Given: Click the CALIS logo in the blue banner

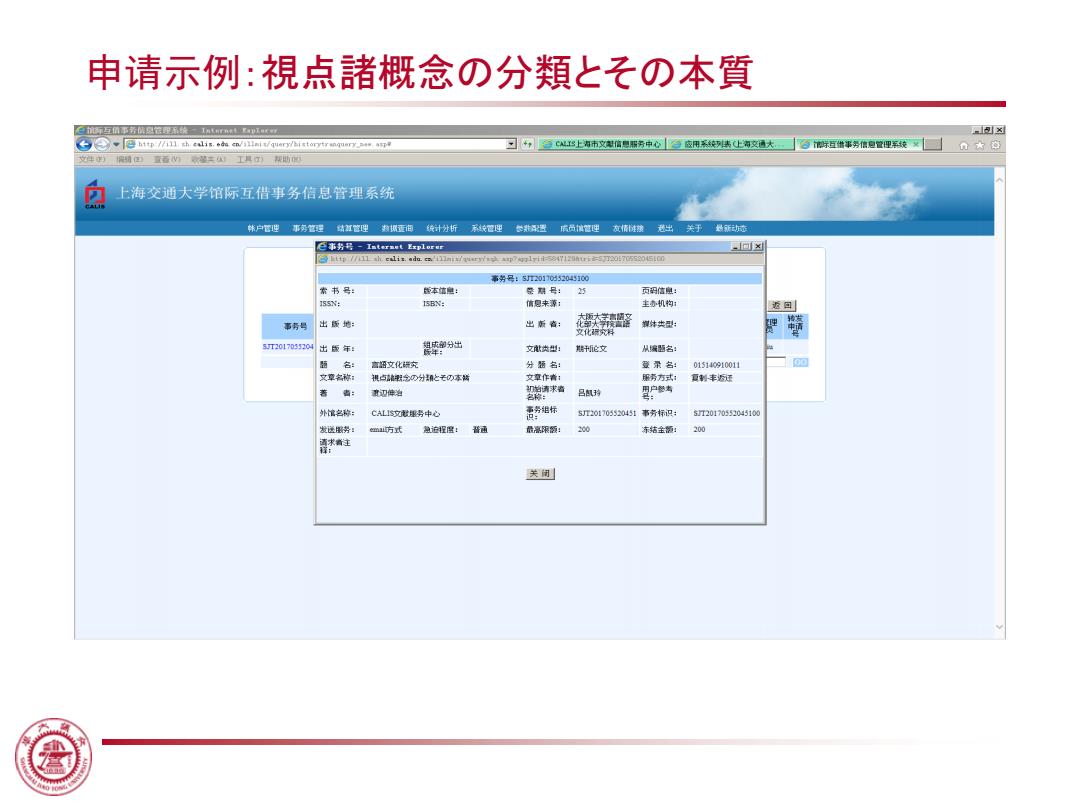Looking at the screenshot, I should [x=94, y=194].
